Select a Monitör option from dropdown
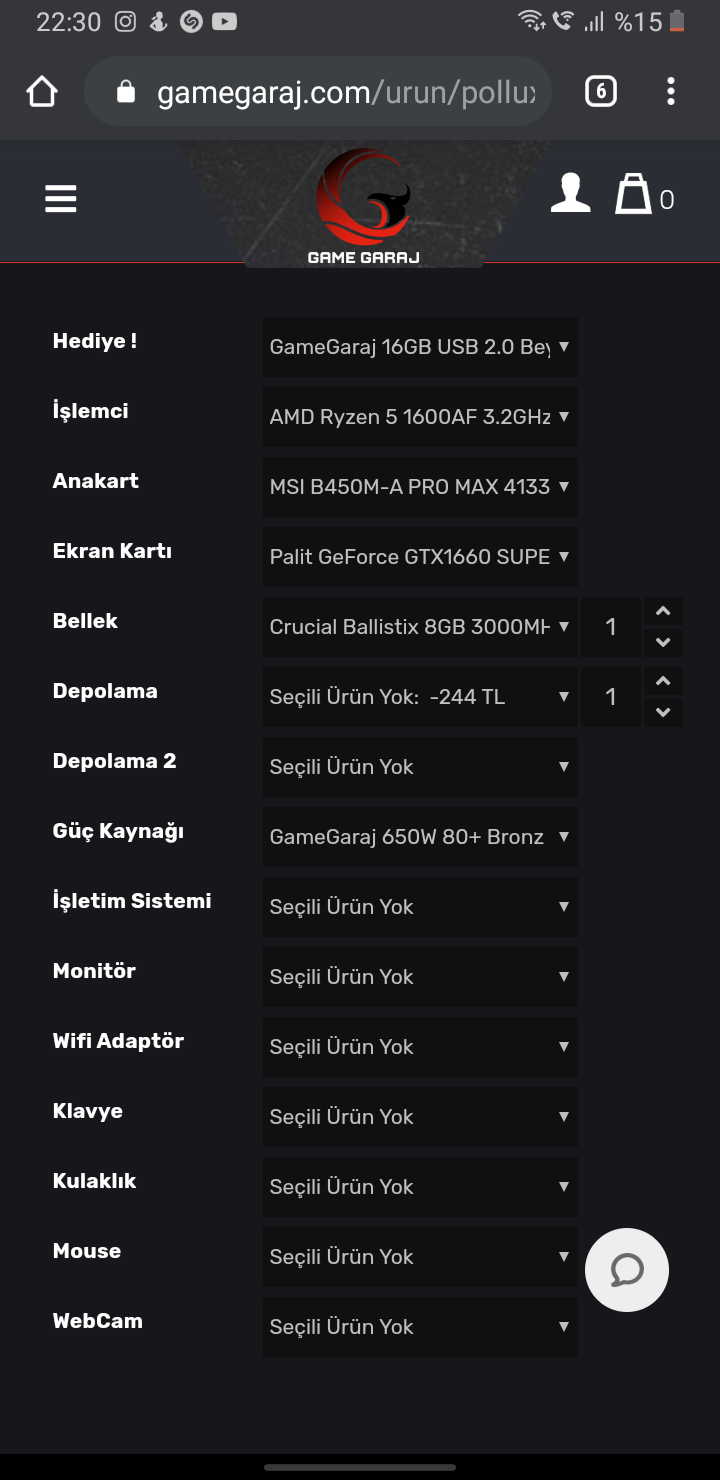Screen dimensions: 720x1480 pos(420,977)
